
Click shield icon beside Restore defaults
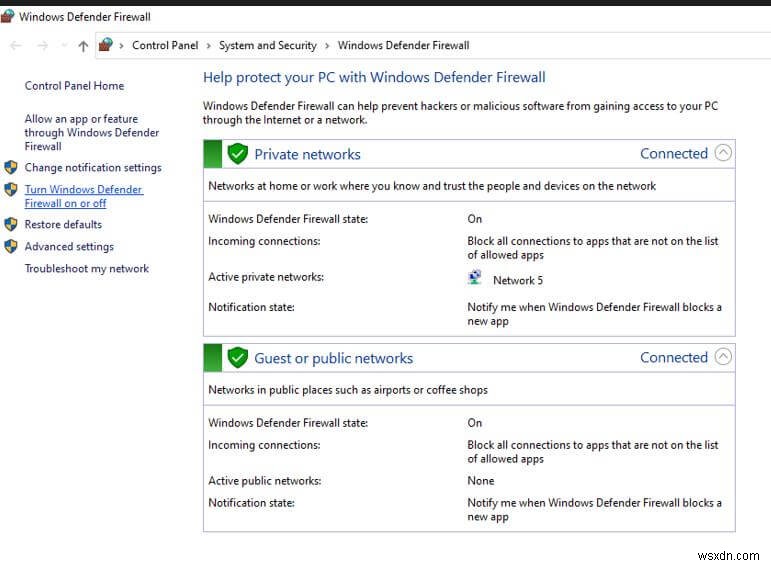pos(11,224)
